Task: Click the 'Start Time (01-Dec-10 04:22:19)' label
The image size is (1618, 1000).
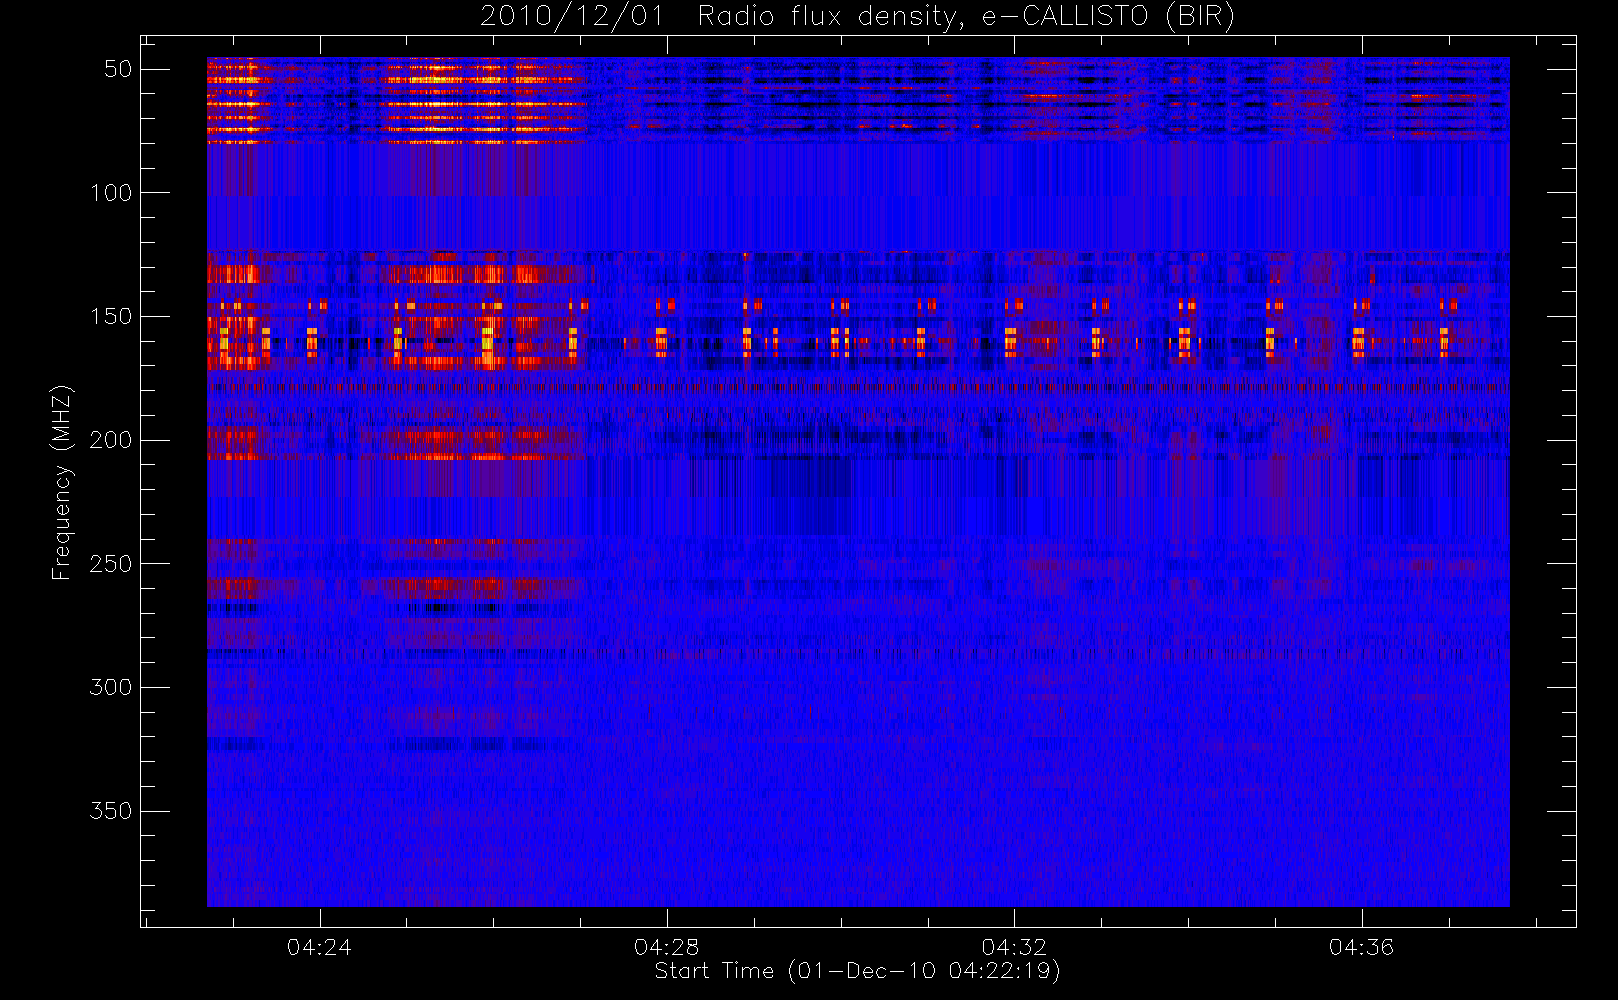Action: pos(857,971)
